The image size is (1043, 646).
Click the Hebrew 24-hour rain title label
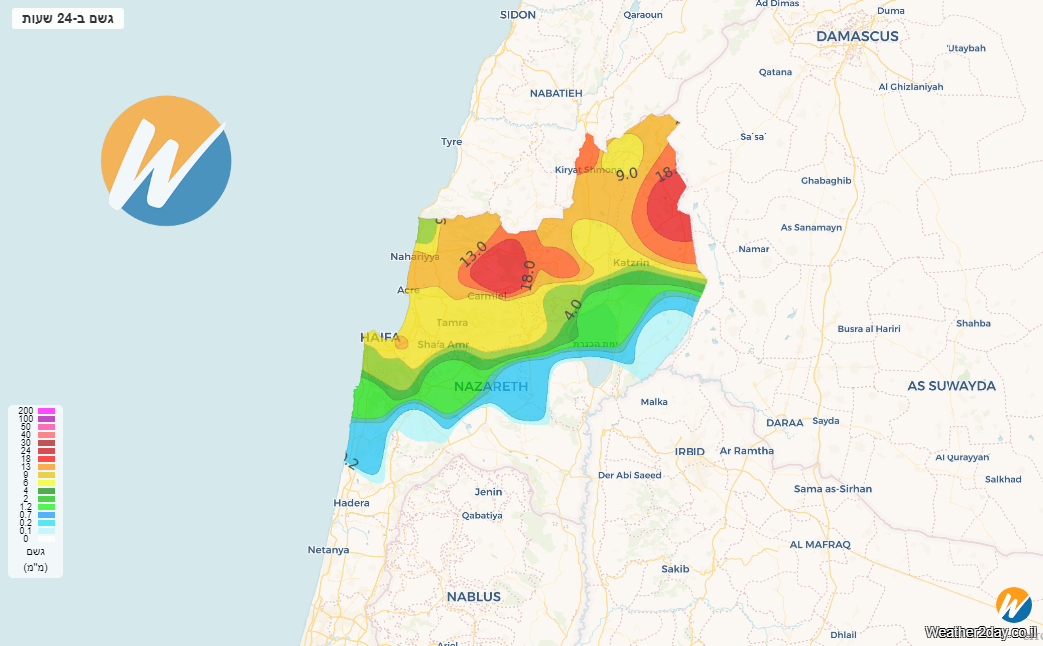pyautogui.click(x=67, y=18)
